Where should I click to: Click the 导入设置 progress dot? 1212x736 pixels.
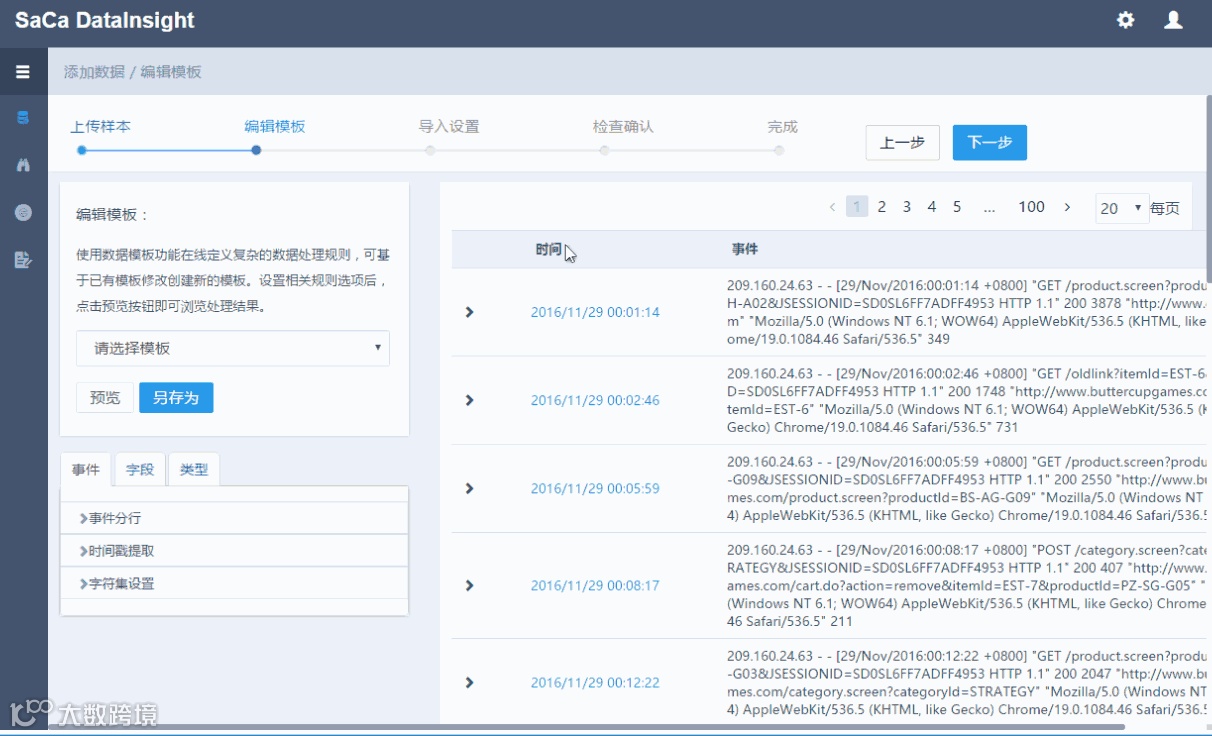tap(430, 150)
